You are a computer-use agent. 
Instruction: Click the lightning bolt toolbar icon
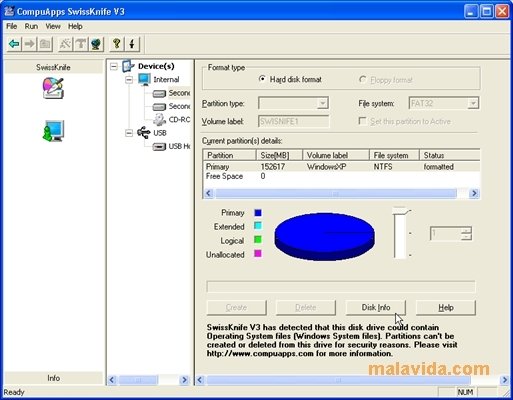(x=132, y=44)
